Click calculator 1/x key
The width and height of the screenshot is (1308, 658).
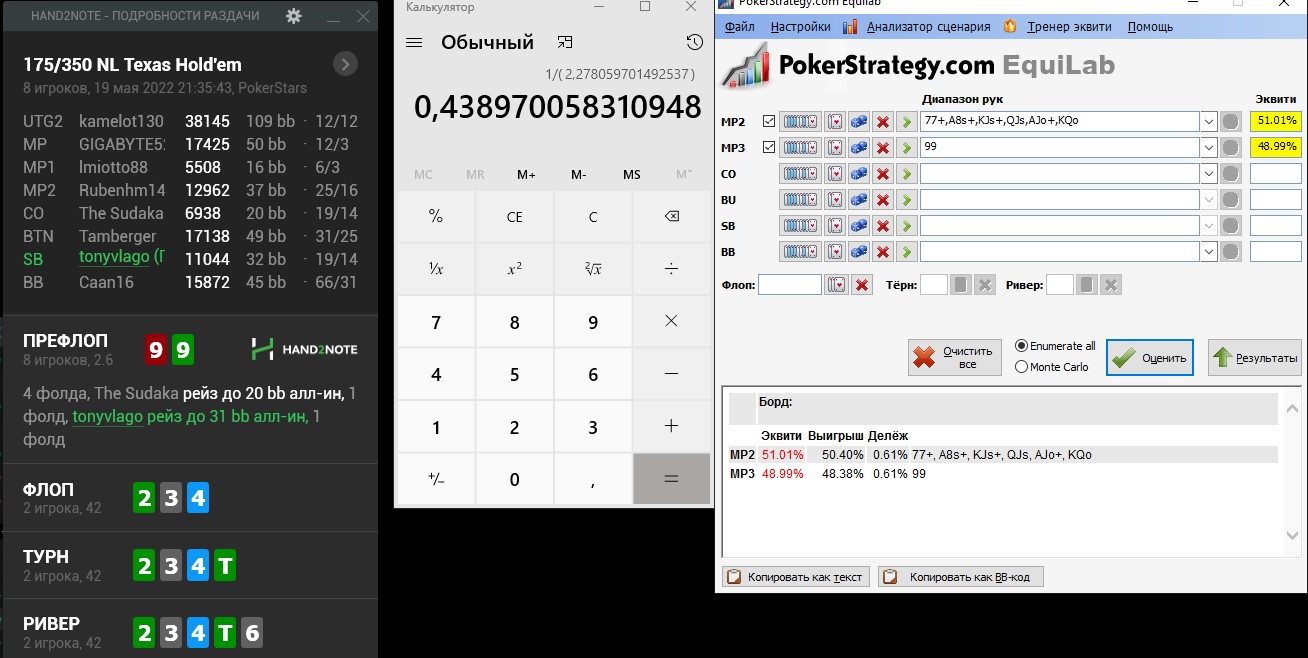[x=436, y=269]
